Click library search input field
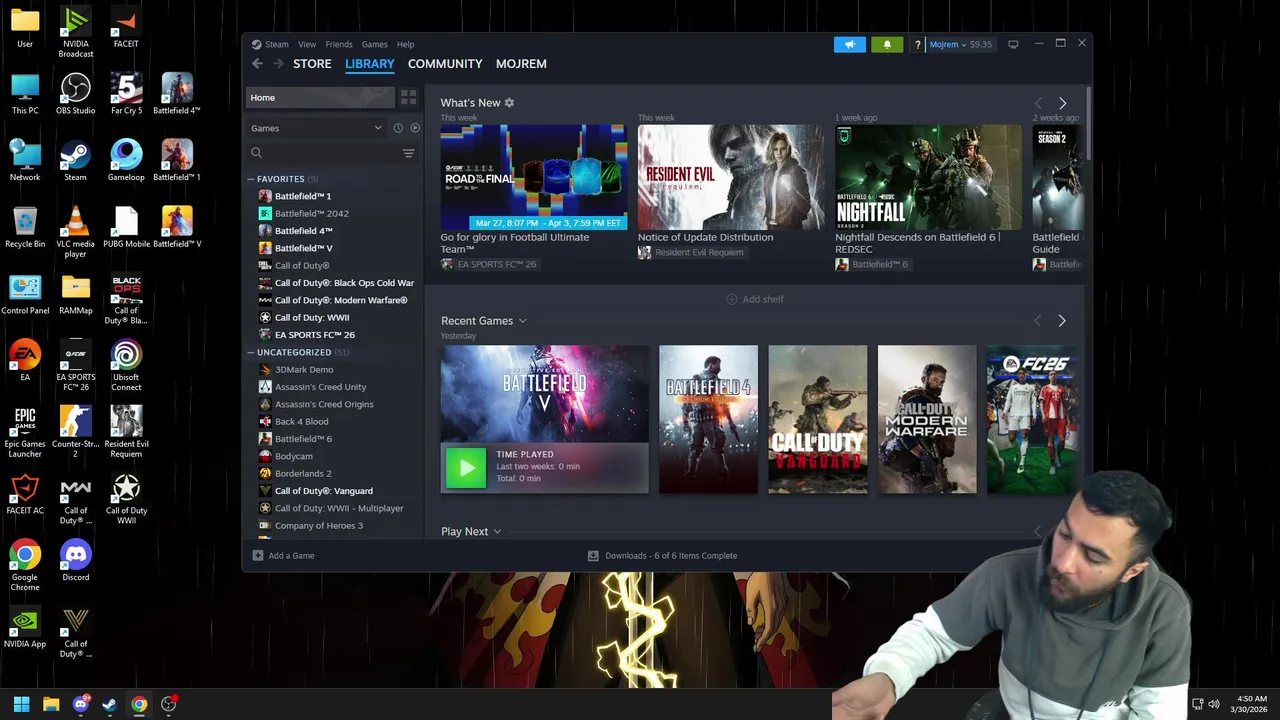Image resolution: width=1280 pixels, height=720 pixels. point(330,153)
